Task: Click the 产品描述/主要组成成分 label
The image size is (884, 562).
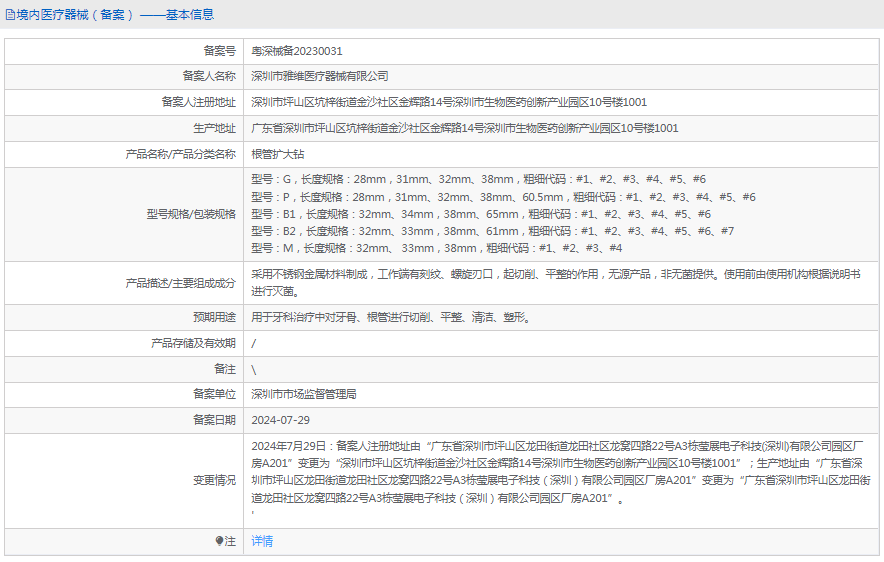Action: click(x=180, y=283)
